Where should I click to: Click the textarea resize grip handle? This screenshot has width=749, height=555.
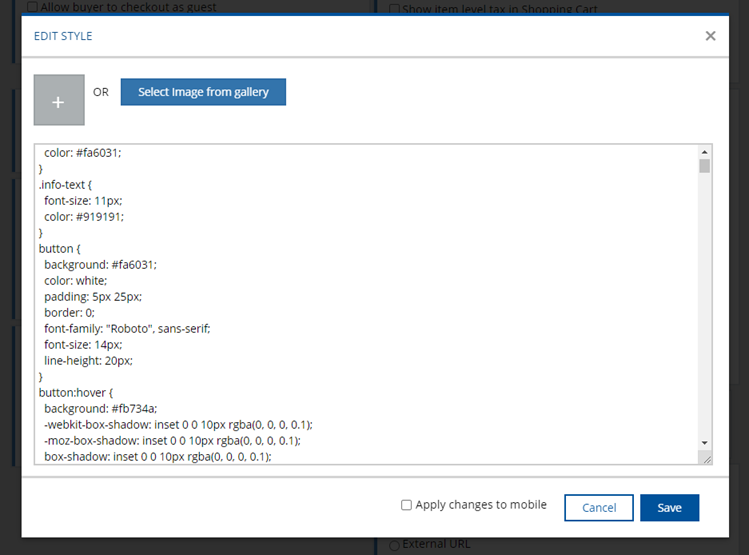coord(705,458)
